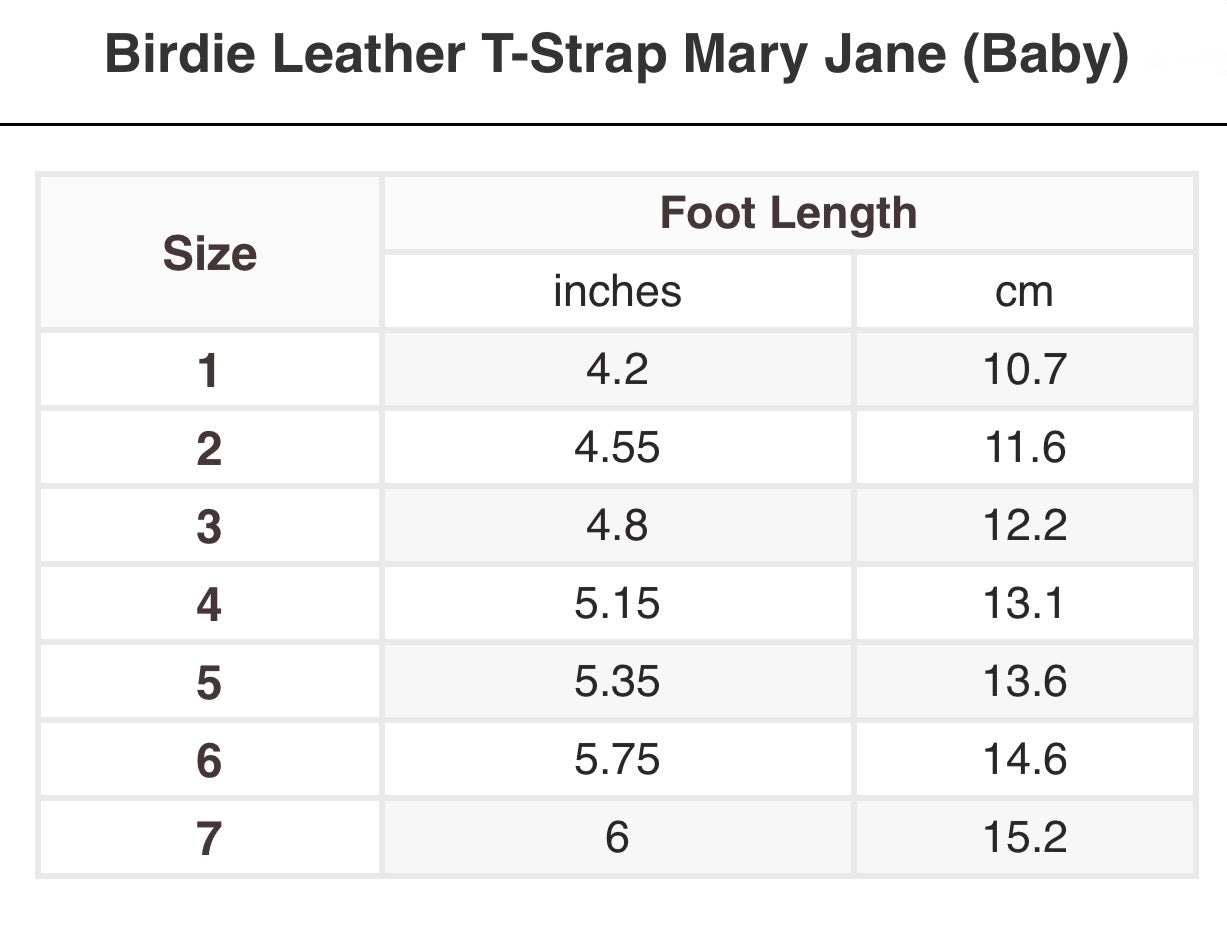Select size 1 in the Size column

(x=208, y=371)
